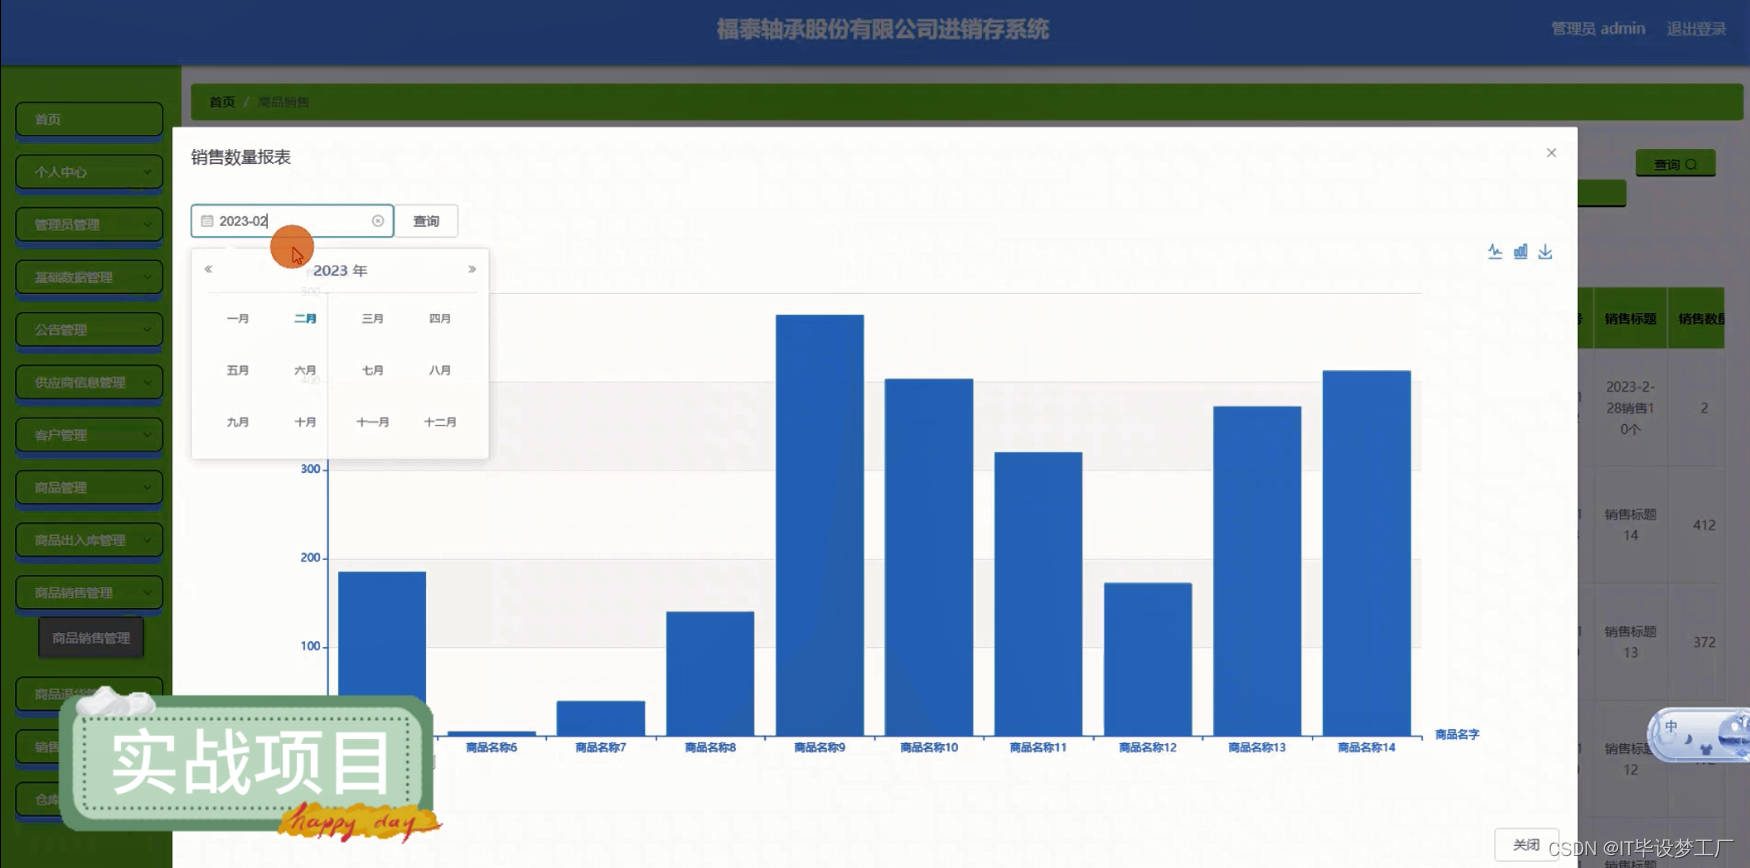Screen dimensions: 1750x868
Task: Click the input method 中 indicator
Action: [x=1672, y=727]
